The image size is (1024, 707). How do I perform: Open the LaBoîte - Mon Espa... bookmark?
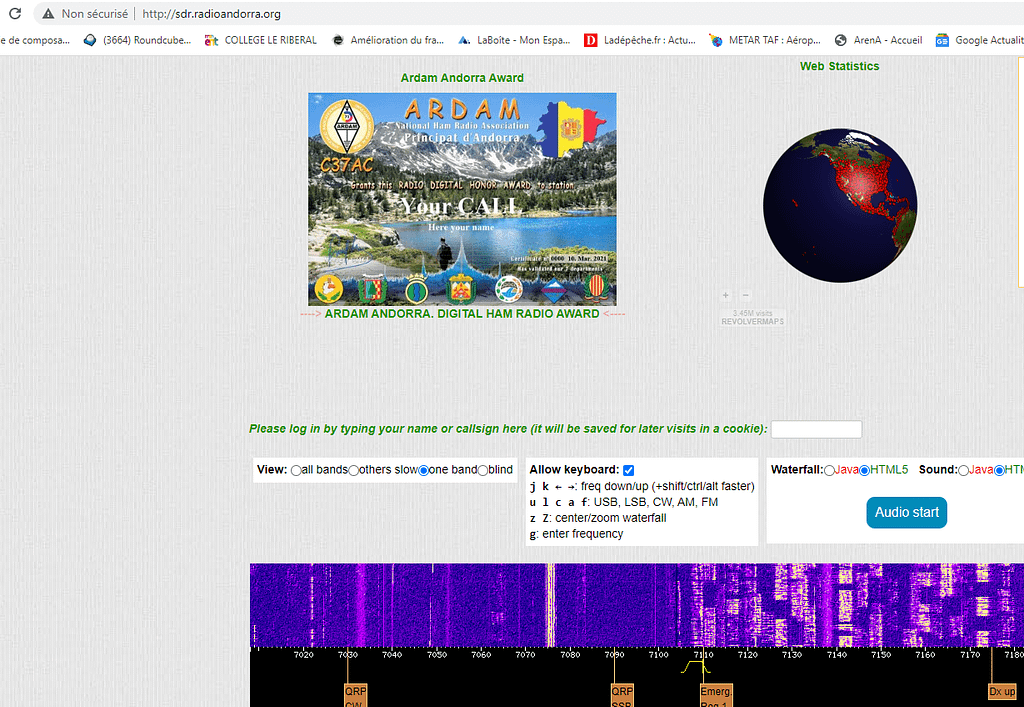pyautogui.click(x=513, y=40)
